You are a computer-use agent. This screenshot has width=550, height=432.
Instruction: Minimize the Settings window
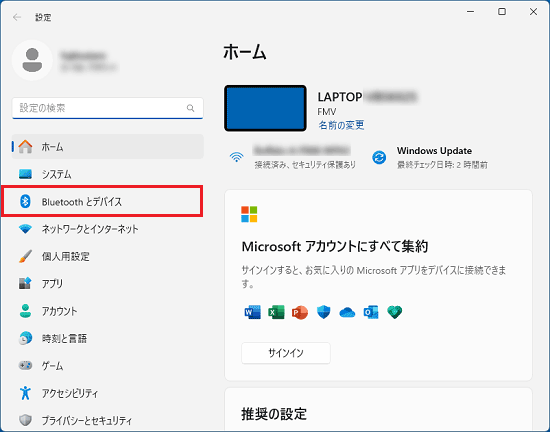click(x=470, y=12)
